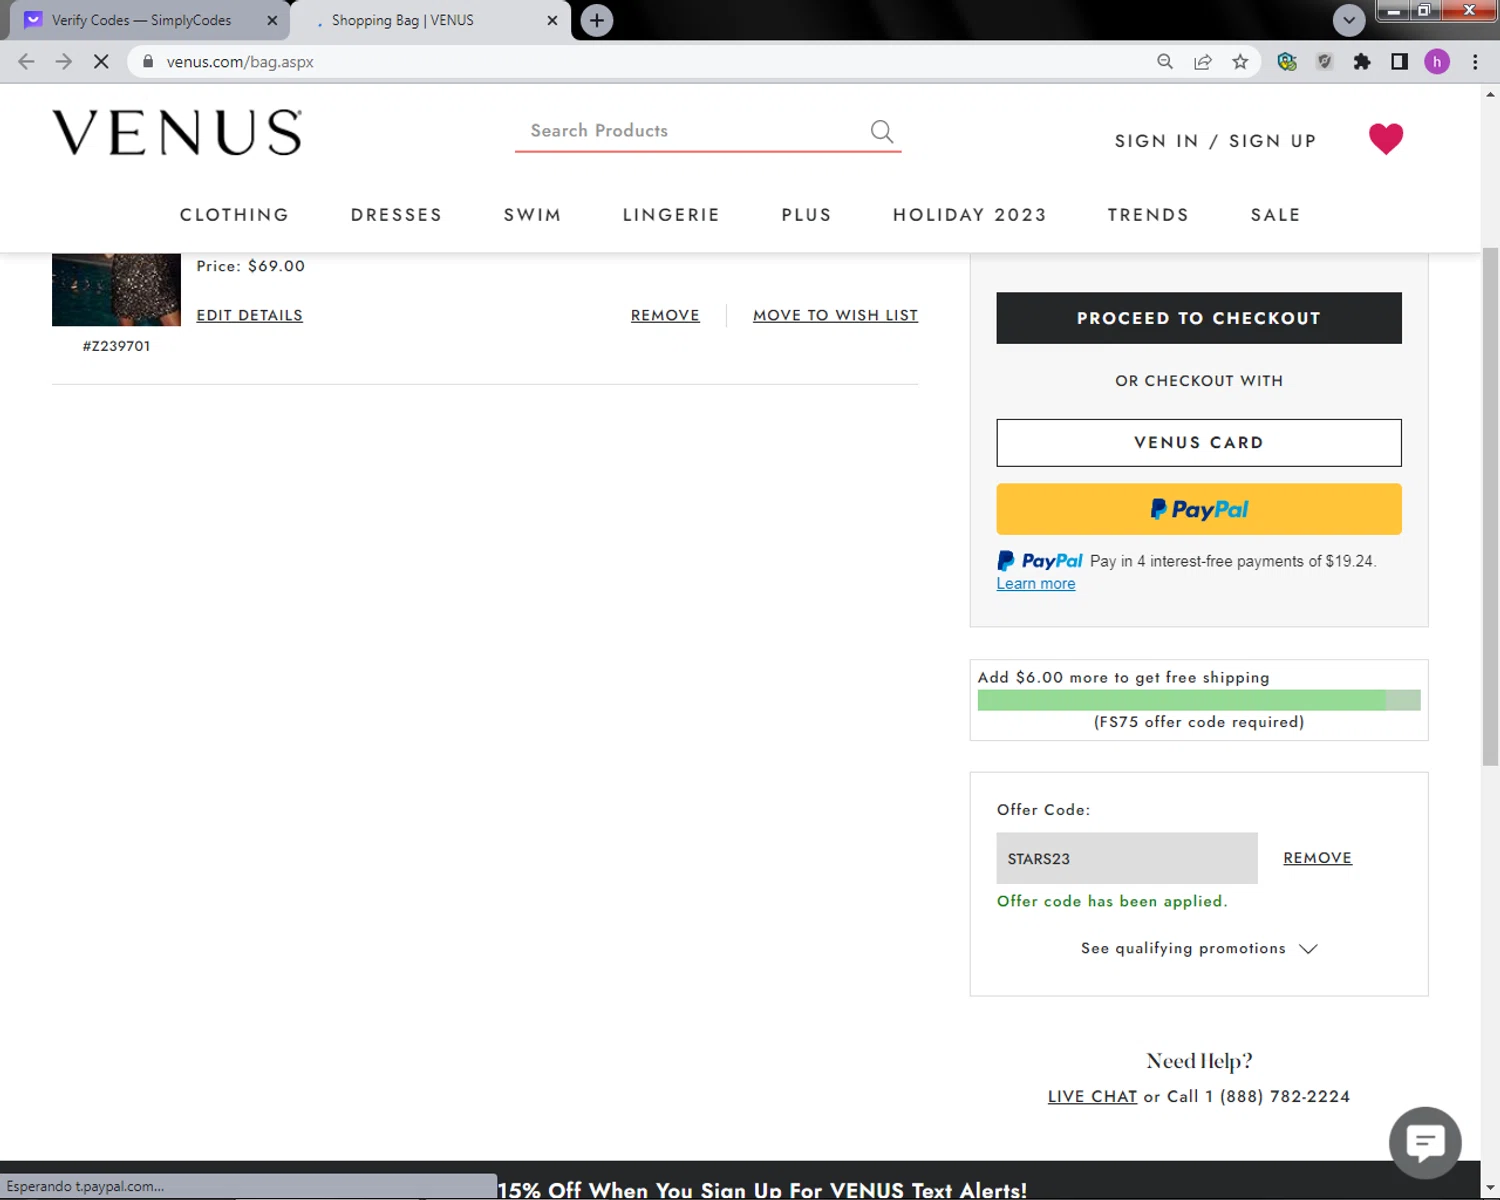
Task: Open the Extensions puzzle icon
Action: click(x=1361, y=62)
